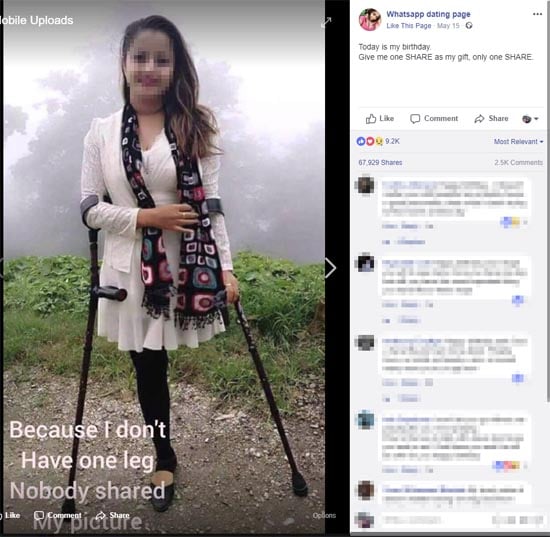Click the globe privacy icon beside May 15
Screen dimensions: 550x537
point(469,26)
